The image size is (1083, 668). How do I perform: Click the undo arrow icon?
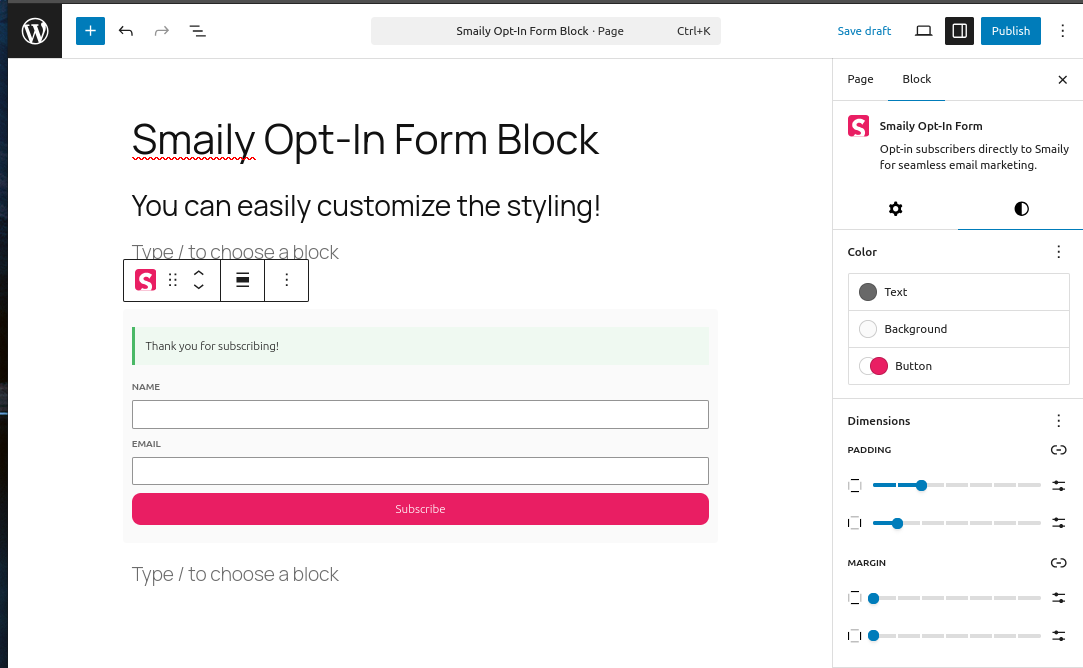(126, 31)
